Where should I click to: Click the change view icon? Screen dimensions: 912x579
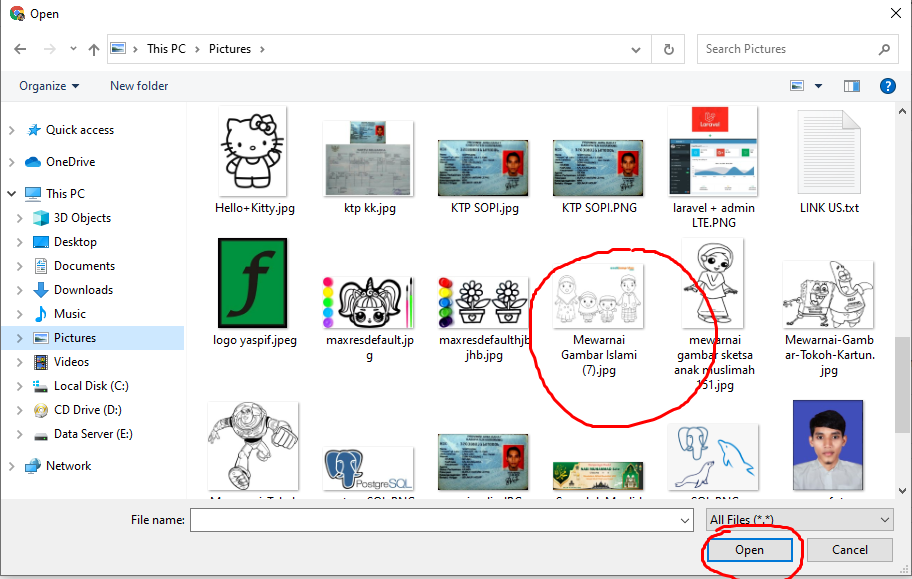797,86
